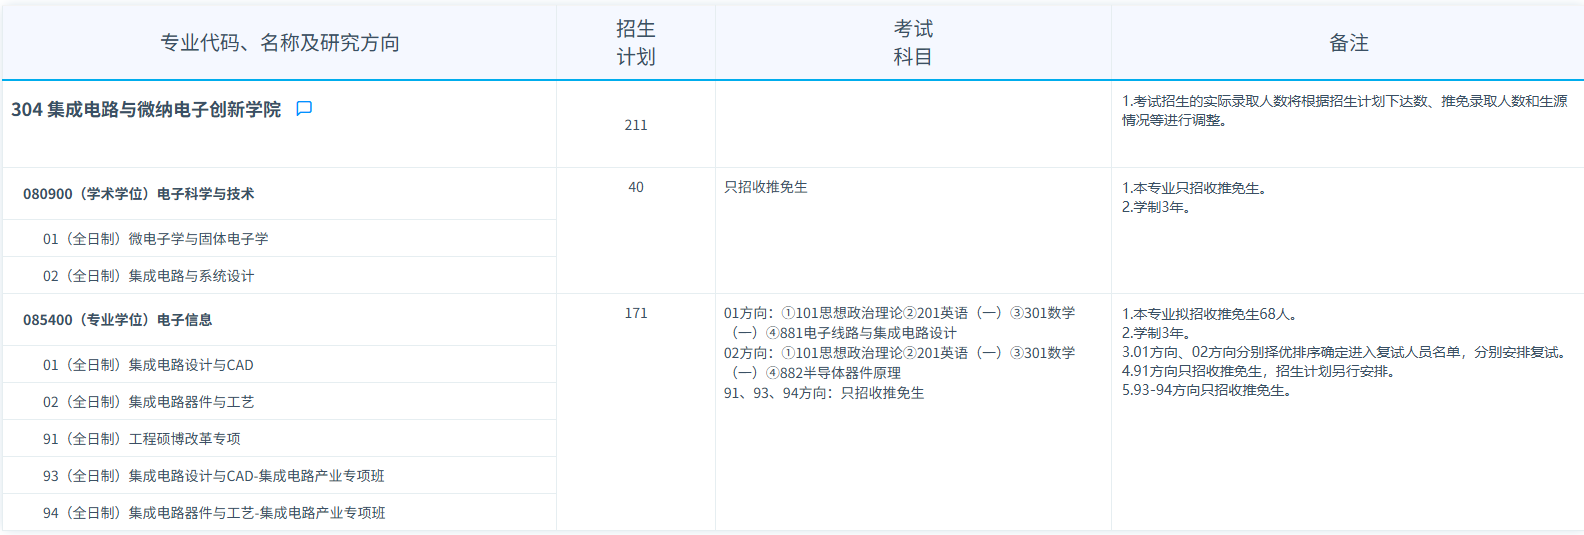Select 02 集成电路器件与工艺 direction
This screenshot has height=535, width=1584.
point(148,402)
